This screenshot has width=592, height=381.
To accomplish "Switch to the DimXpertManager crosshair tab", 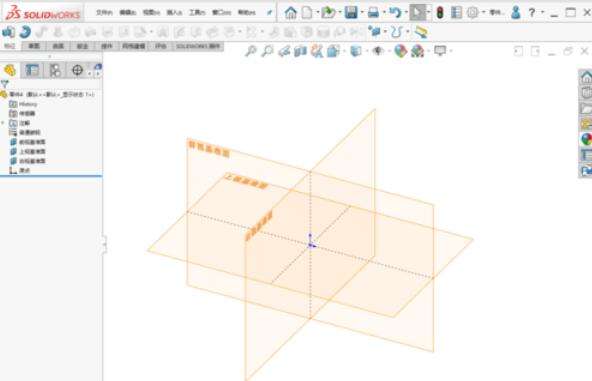I will tap(77, 70).
